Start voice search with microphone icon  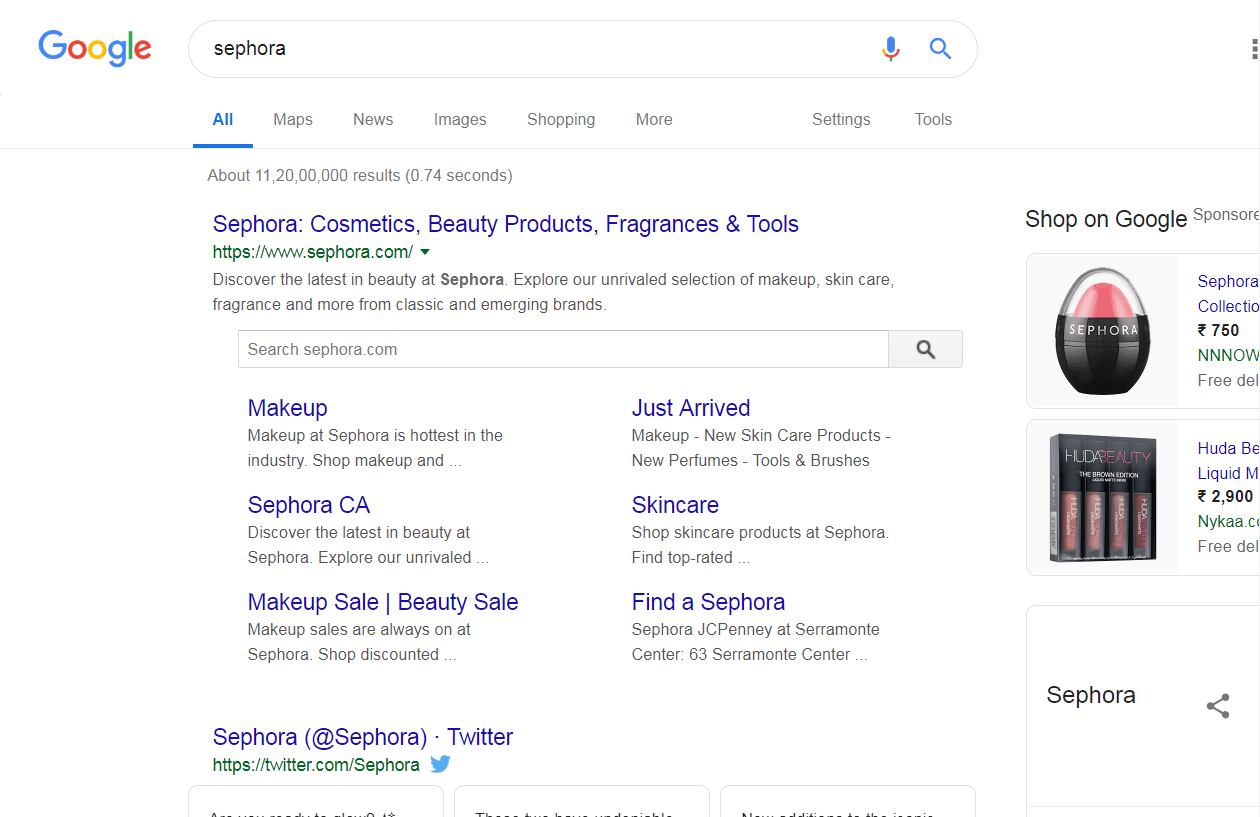tap(891, 48)
